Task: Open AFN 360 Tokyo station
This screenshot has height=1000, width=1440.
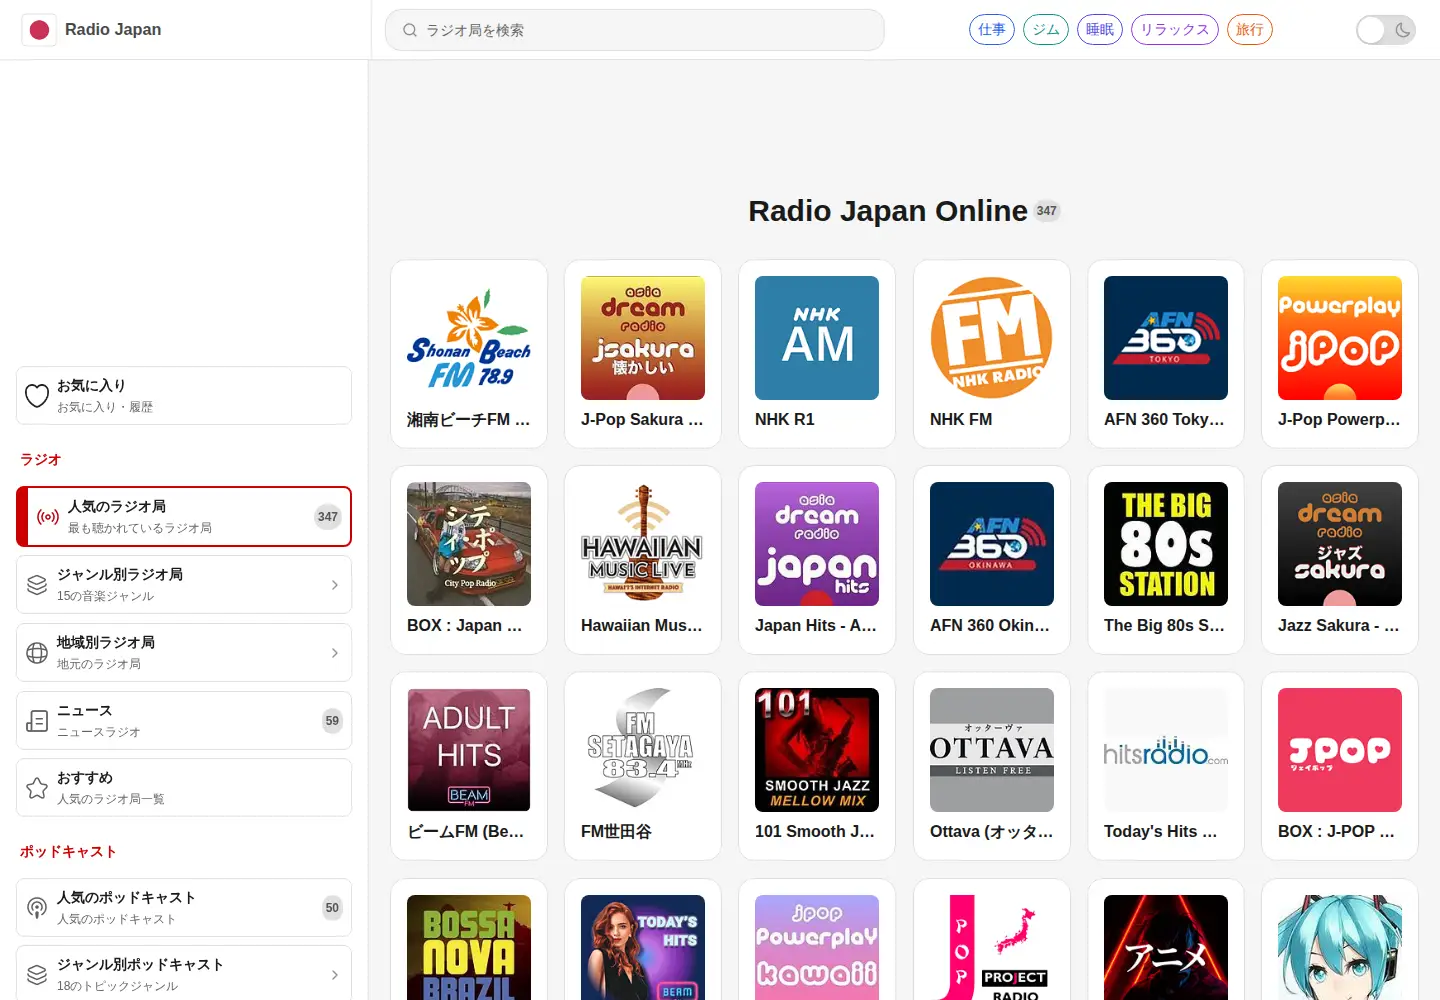Action: [1166, 354]
